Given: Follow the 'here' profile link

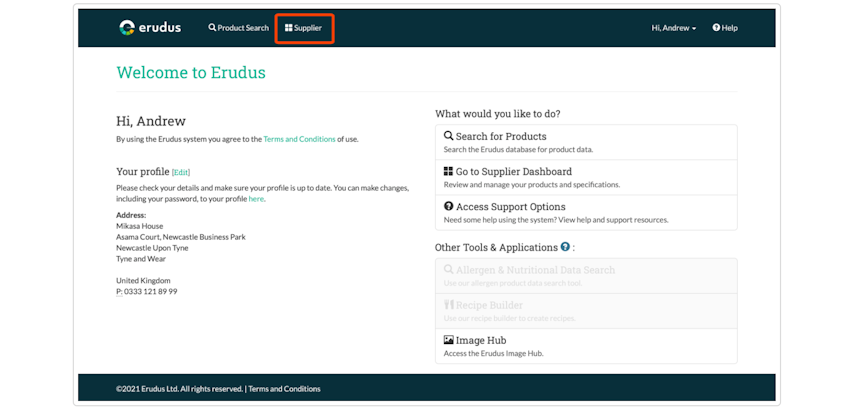Looking at the screenshot, I should click(x=256, y=199).
